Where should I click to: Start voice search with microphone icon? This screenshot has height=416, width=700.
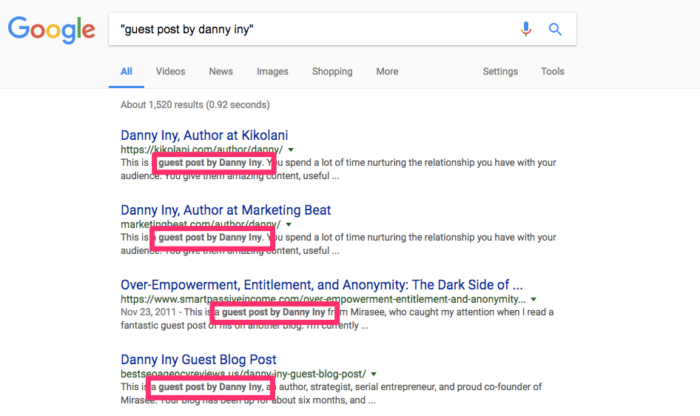click(x=526, y=29)
